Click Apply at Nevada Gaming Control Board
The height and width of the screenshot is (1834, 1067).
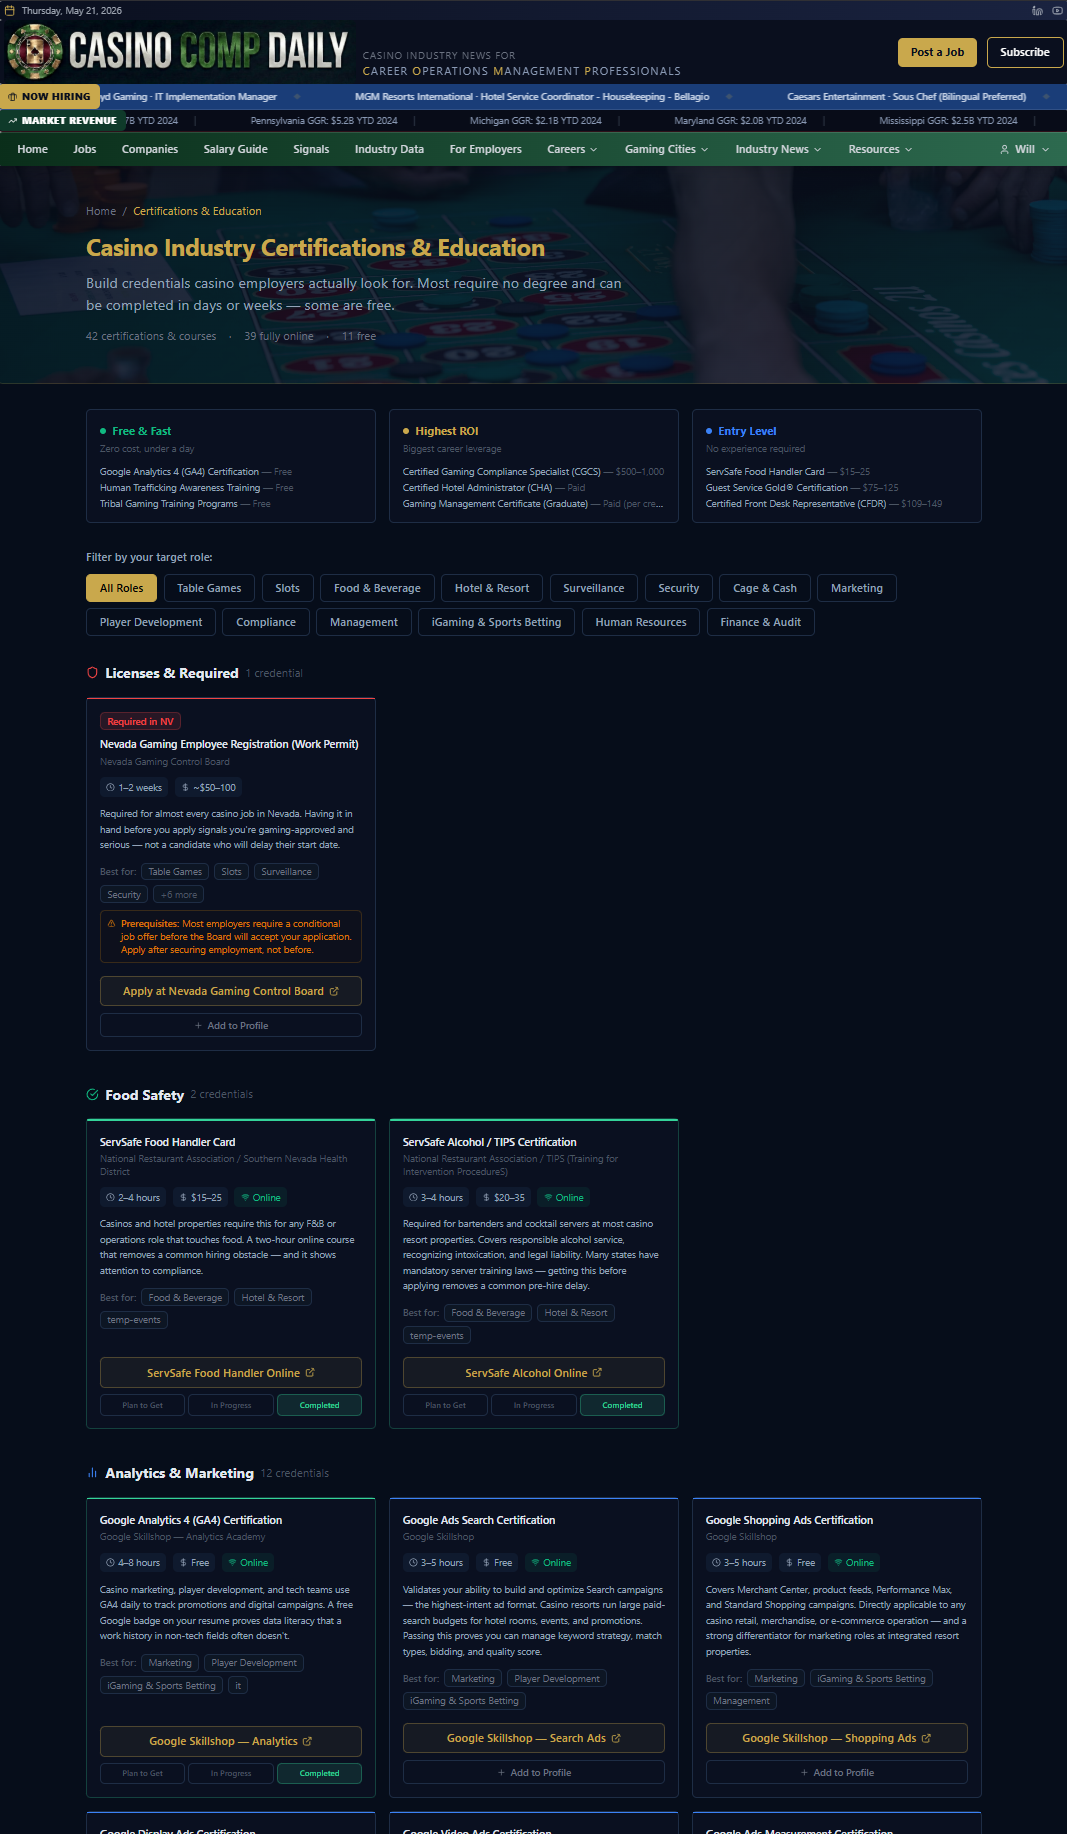coord(231,991)
